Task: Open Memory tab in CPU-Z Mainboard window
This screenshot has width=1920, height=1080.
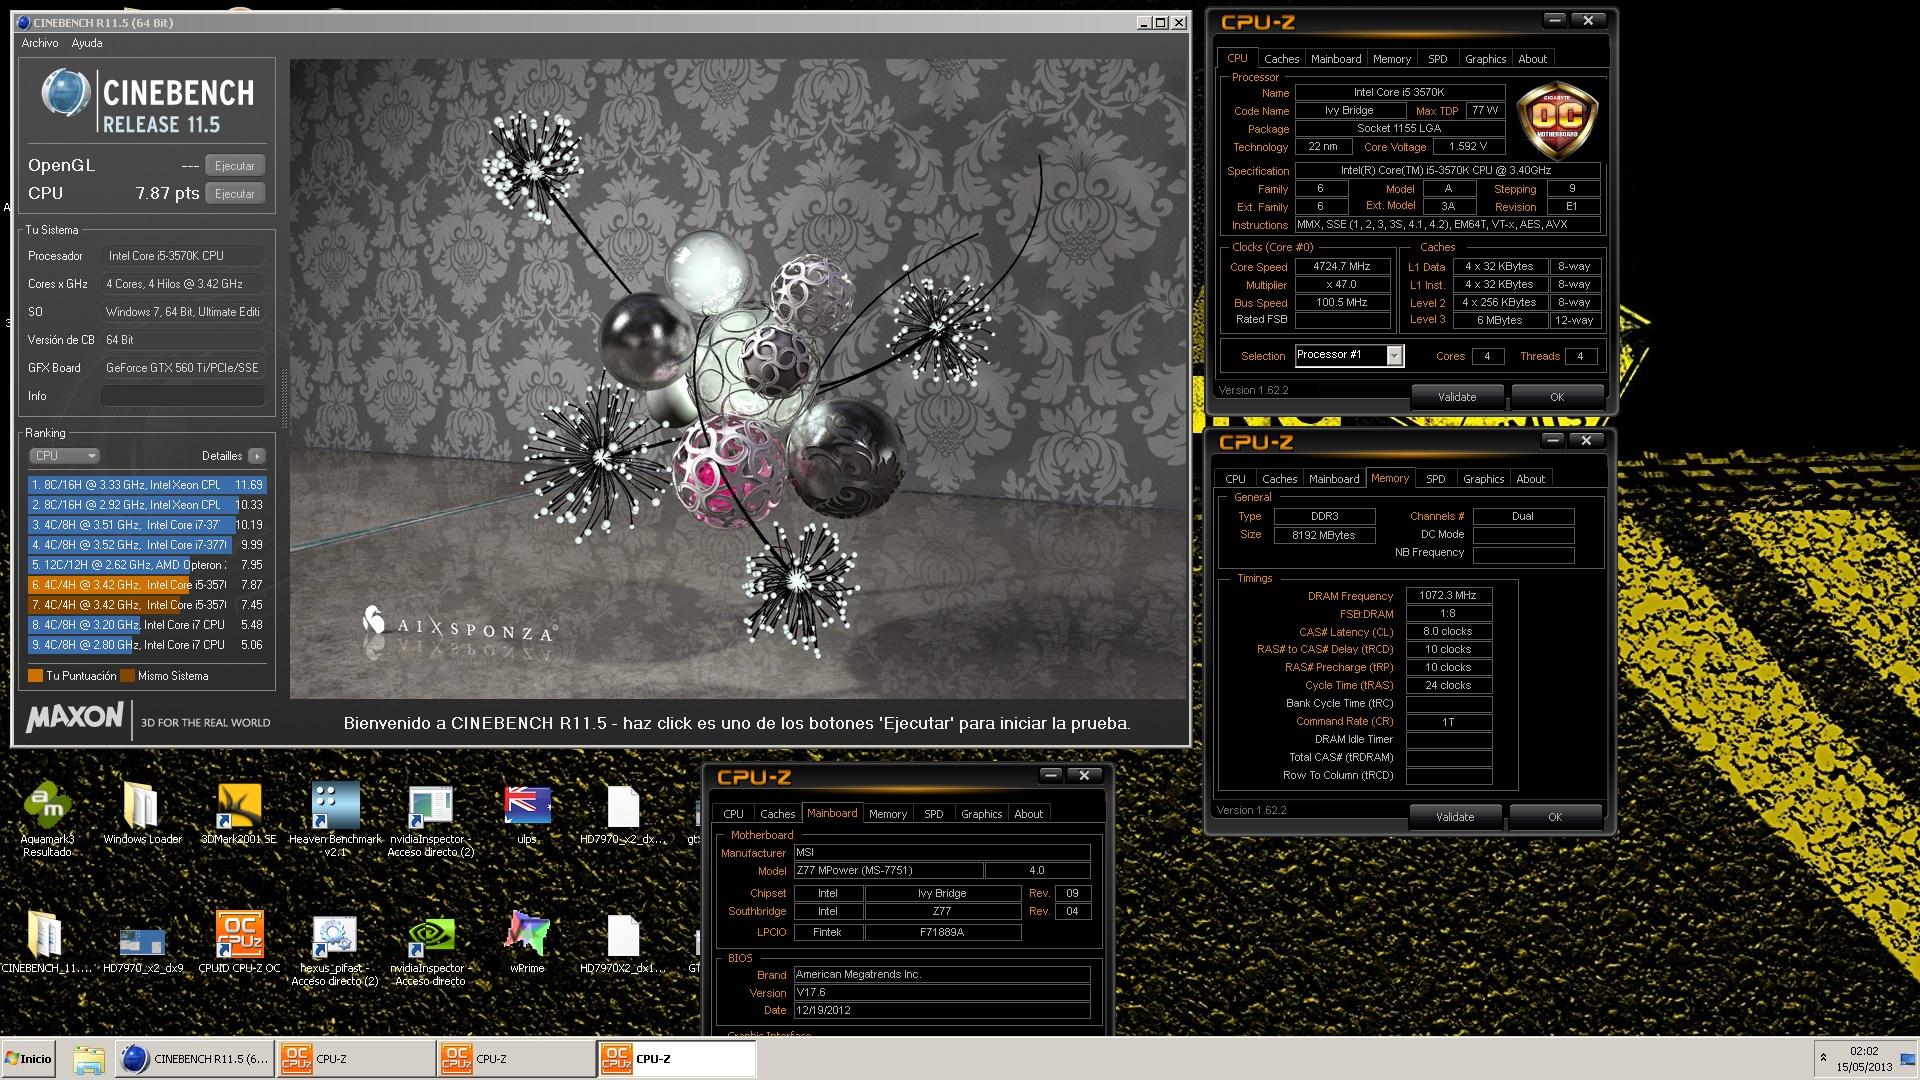Action: [887, 814]
